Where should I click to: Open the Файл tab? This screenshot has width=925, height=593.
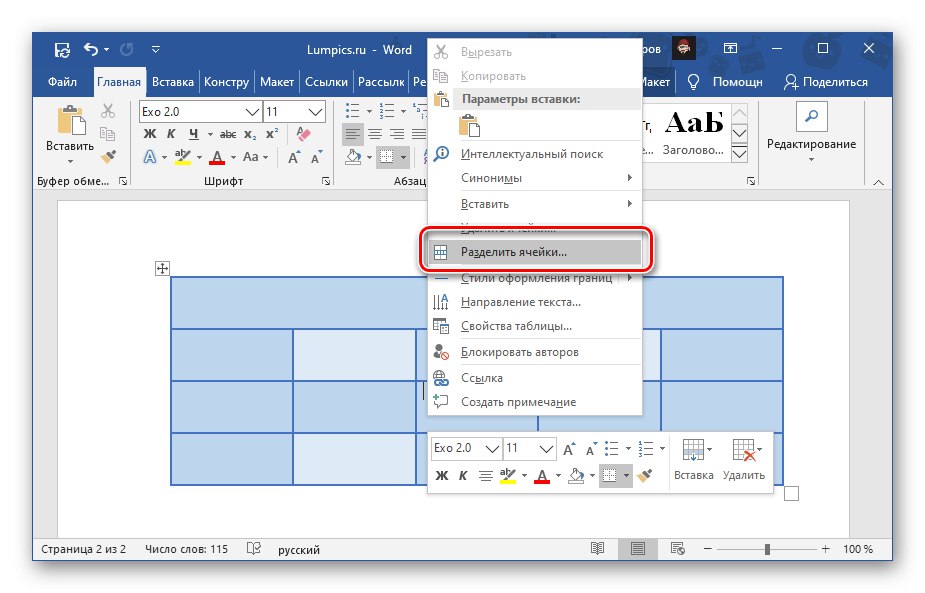point(63,82)
